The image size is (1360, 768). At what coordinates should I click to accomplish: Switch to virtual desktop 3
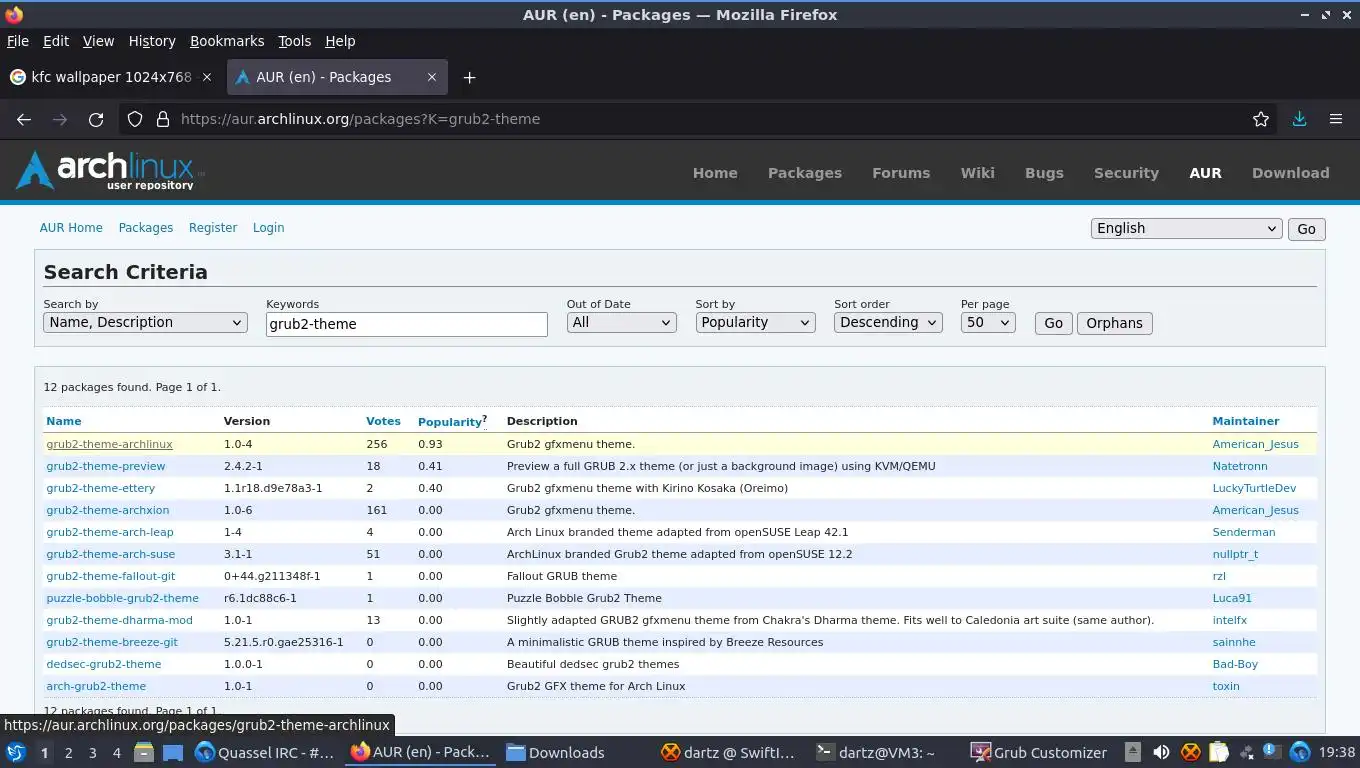[92, 753]
